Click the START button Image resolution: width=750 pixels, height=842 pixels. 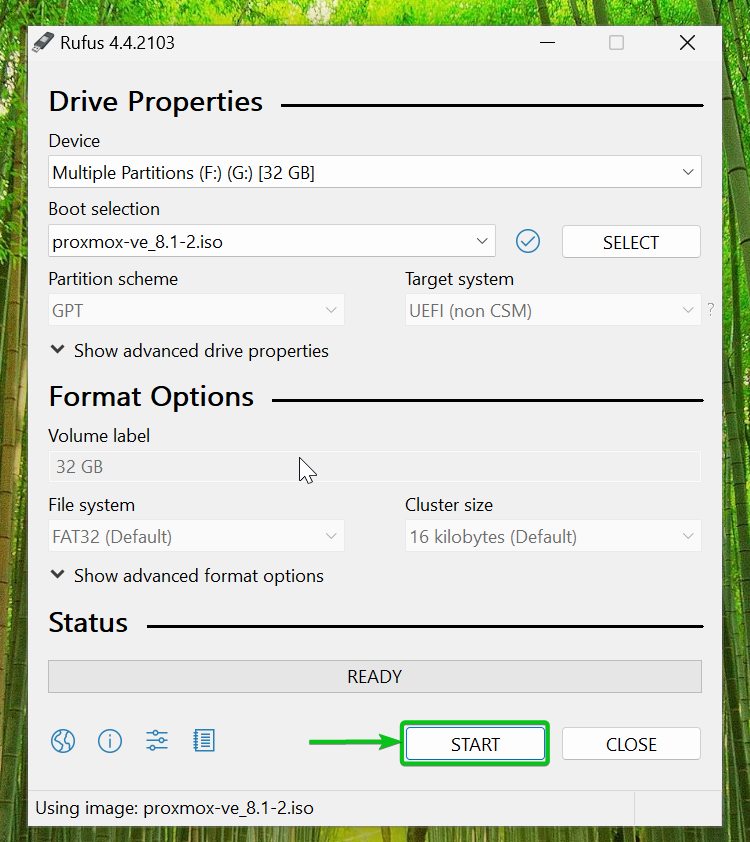click(x=475, y=744)
